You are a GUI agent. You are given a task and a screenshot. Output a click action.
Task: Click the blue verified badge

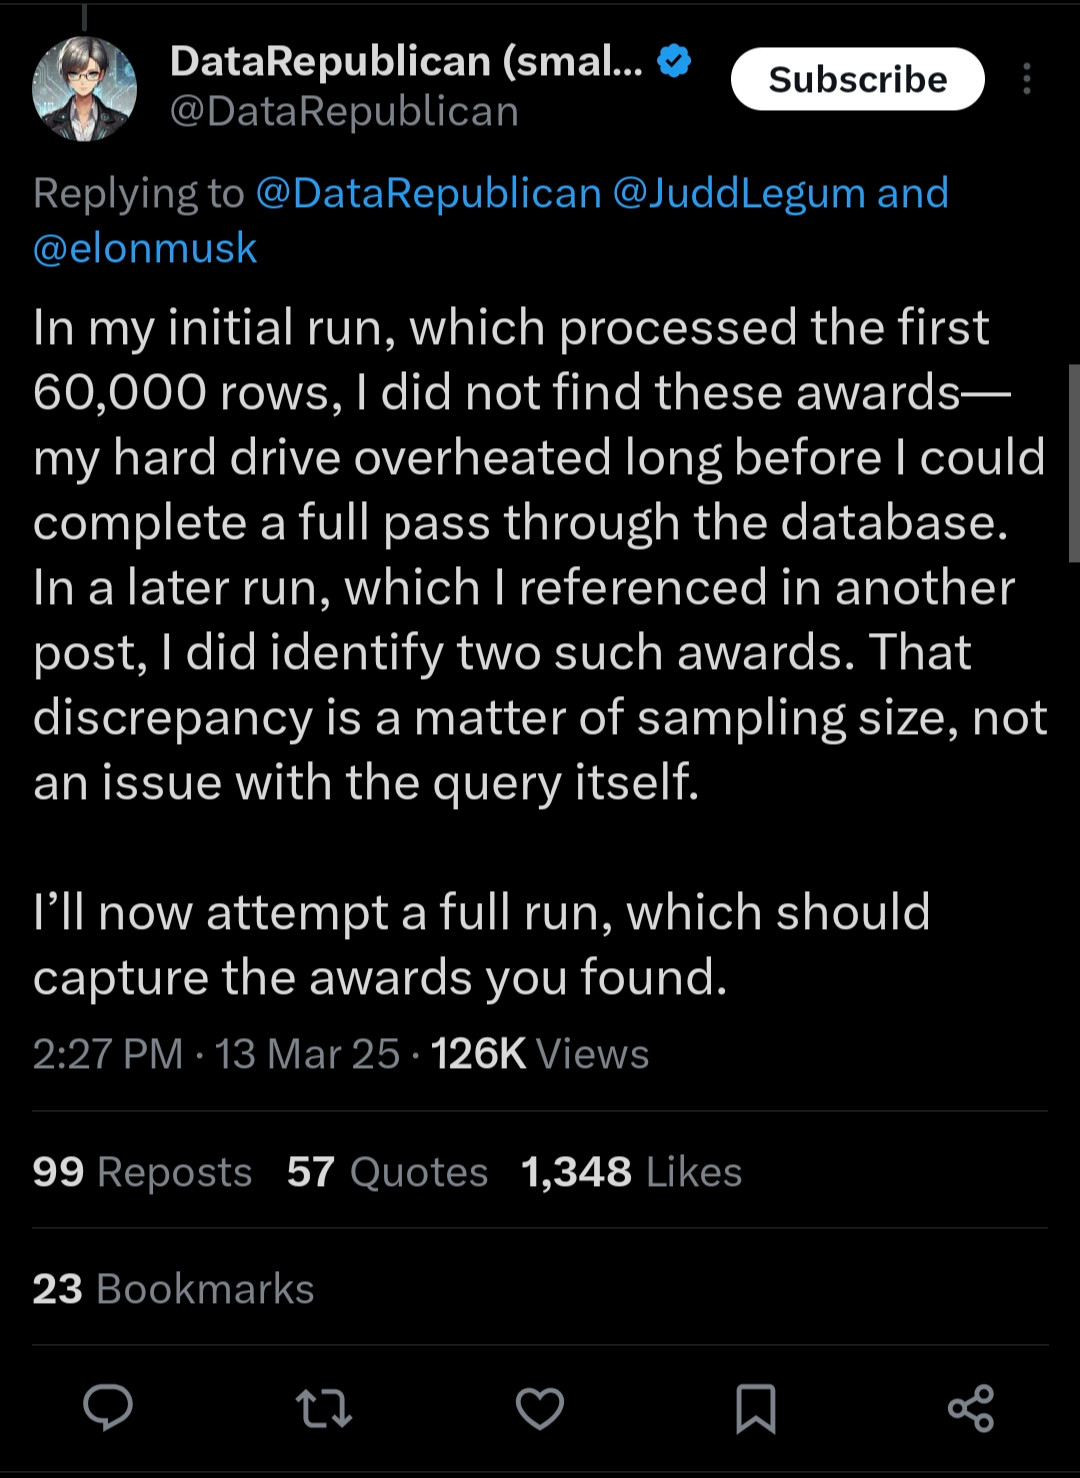[x=675, y=62]
